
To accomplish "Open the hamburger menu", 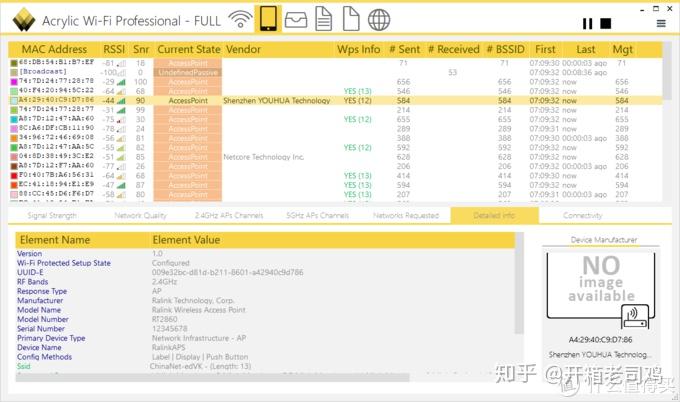I will [661, 23].
